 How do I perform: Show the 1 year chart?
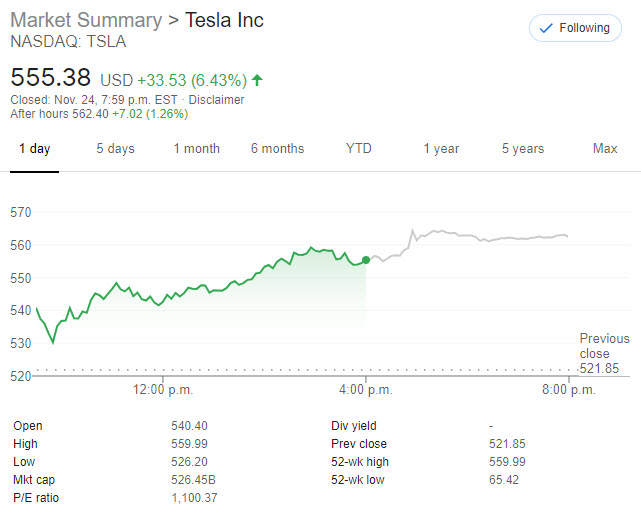440,148
